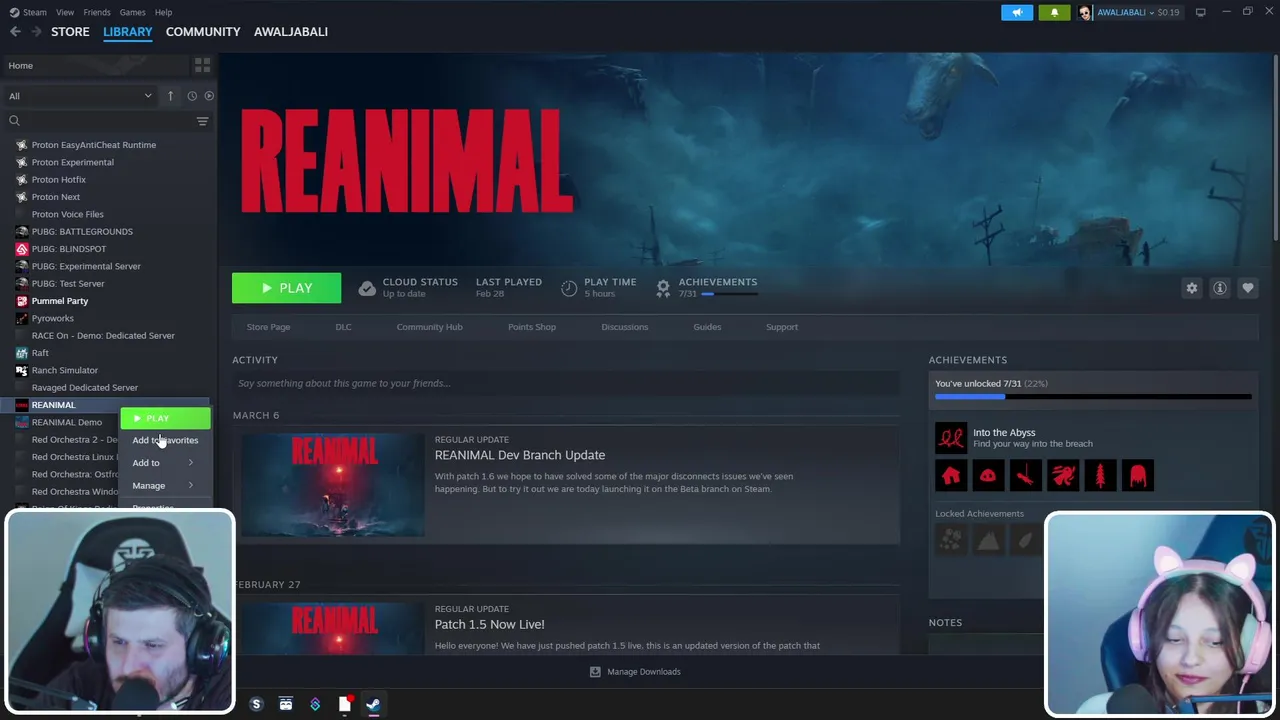Screen dimensions: 1280x720
Task: Click the activity status input field
Action: tap(566, 383)
